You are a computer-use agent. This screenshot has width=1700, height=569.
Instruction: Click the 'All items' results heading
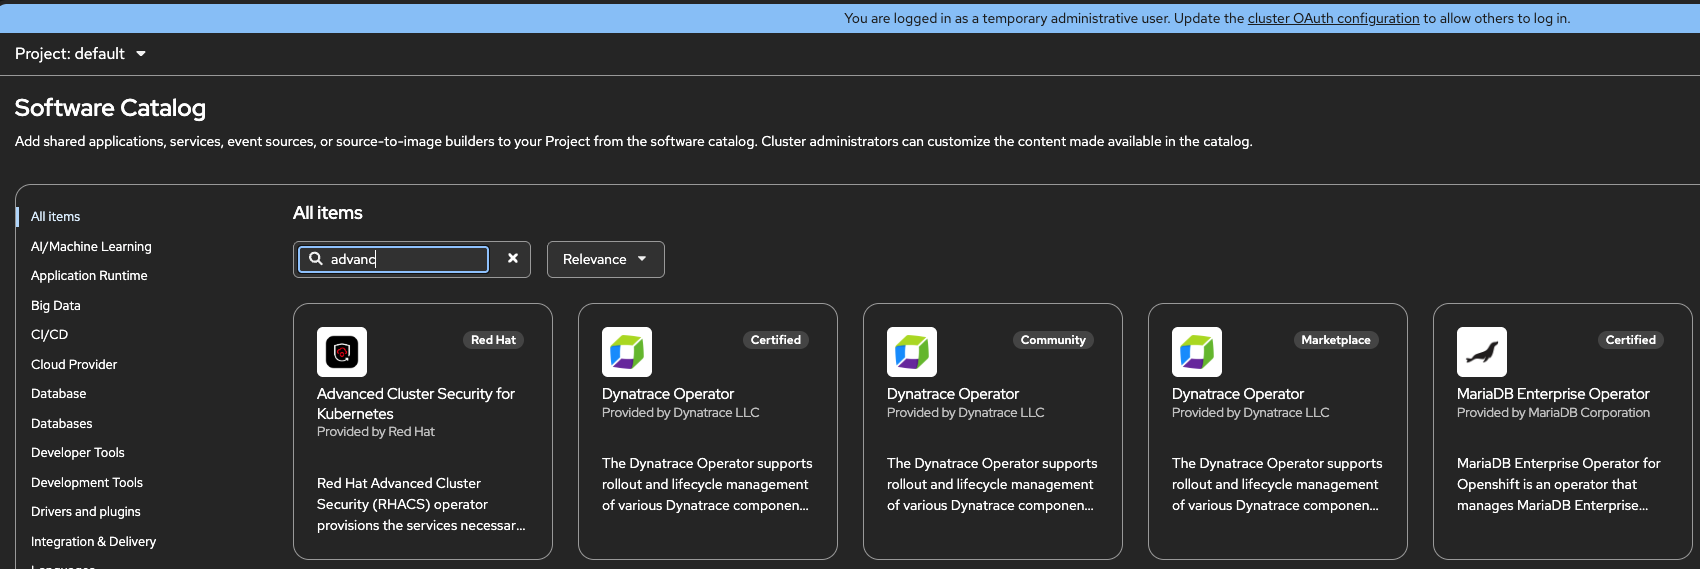pyautogui.click(x=328, y=213)
